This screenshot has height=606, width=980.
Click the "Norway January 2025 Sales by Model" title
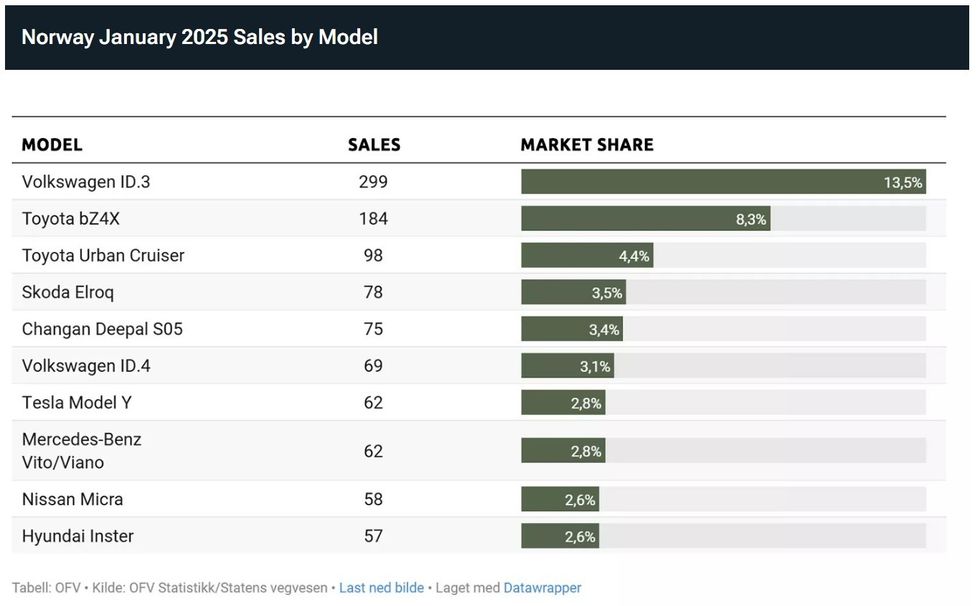(200, 38)
